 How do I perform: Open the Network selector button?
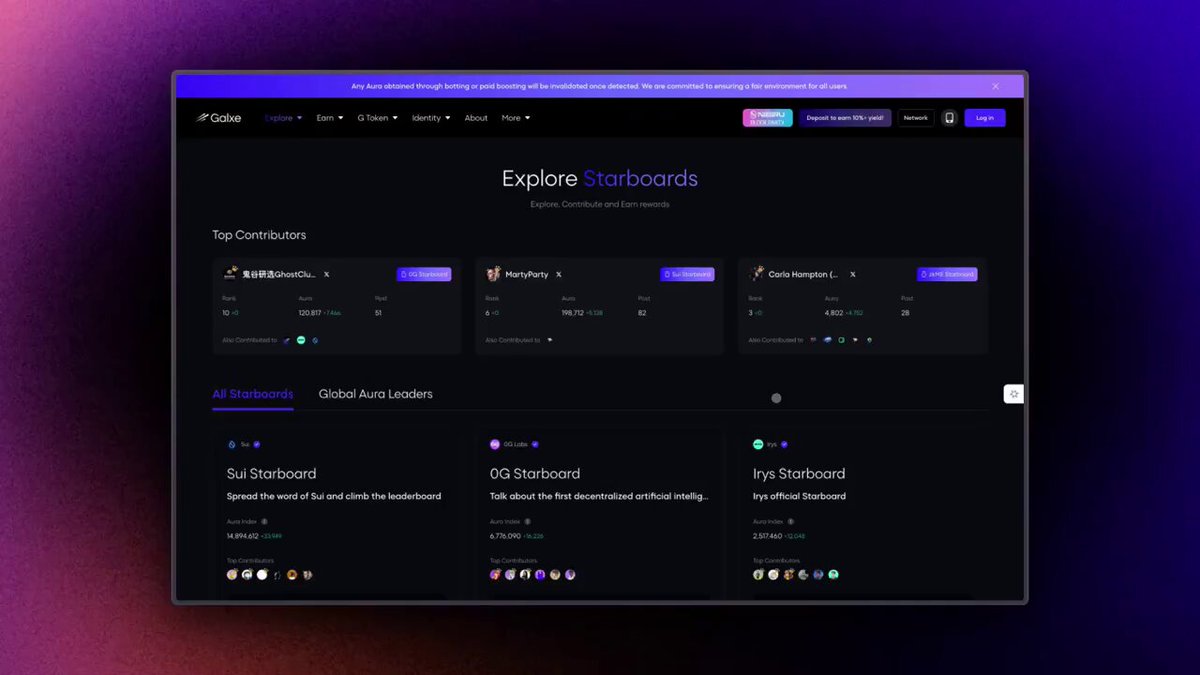[x=916, y=118]
